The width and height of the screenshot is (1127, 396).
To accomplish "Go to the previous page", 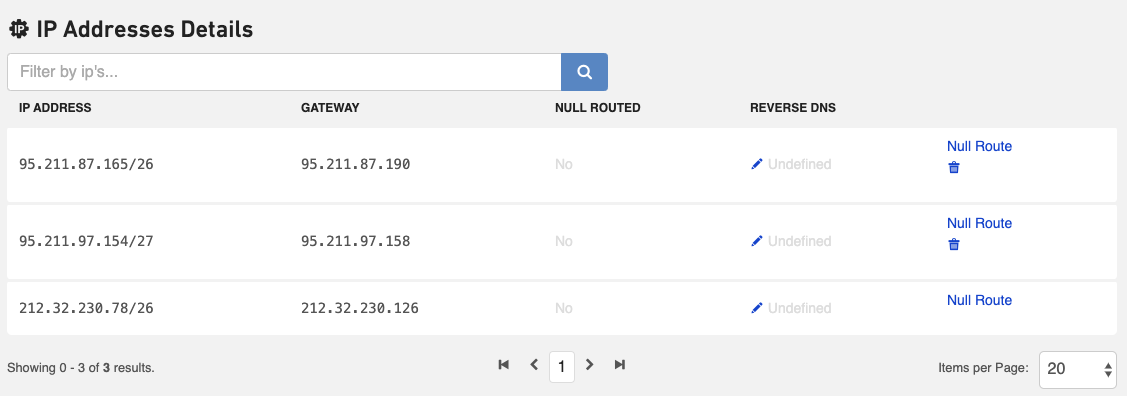I will [534, 365].
